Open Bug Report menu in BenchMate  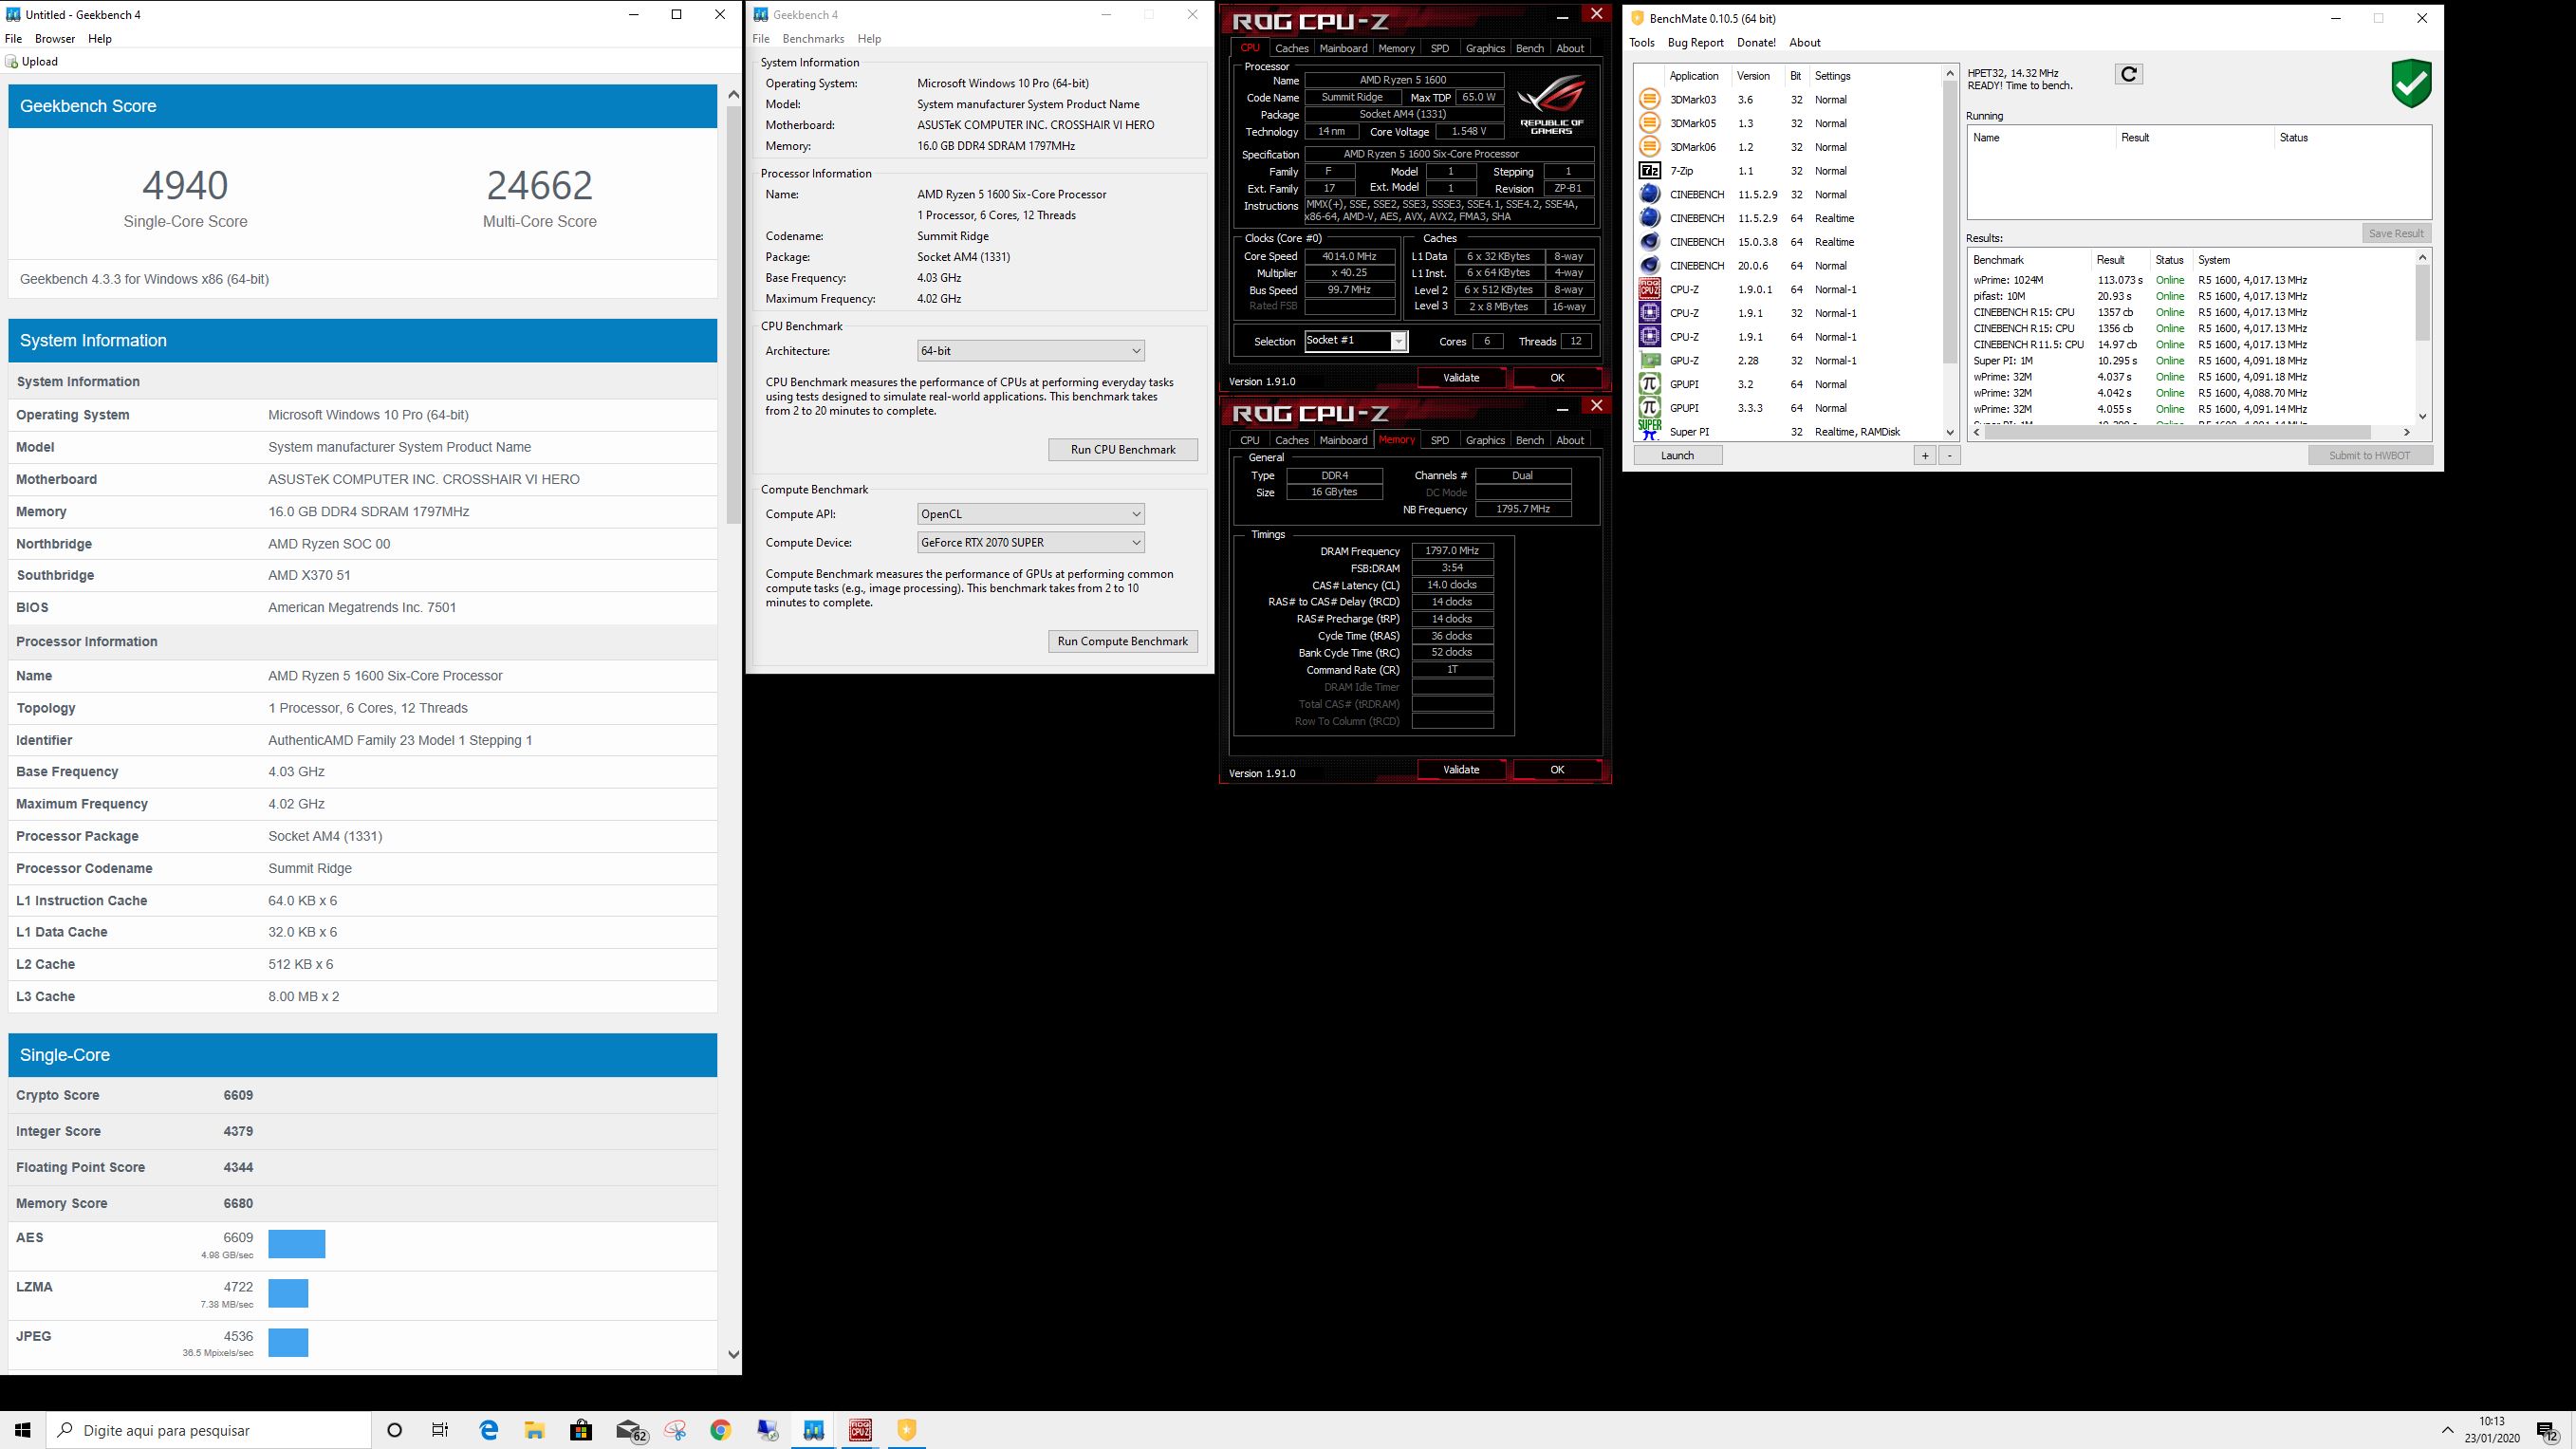tap(1696, 42)
